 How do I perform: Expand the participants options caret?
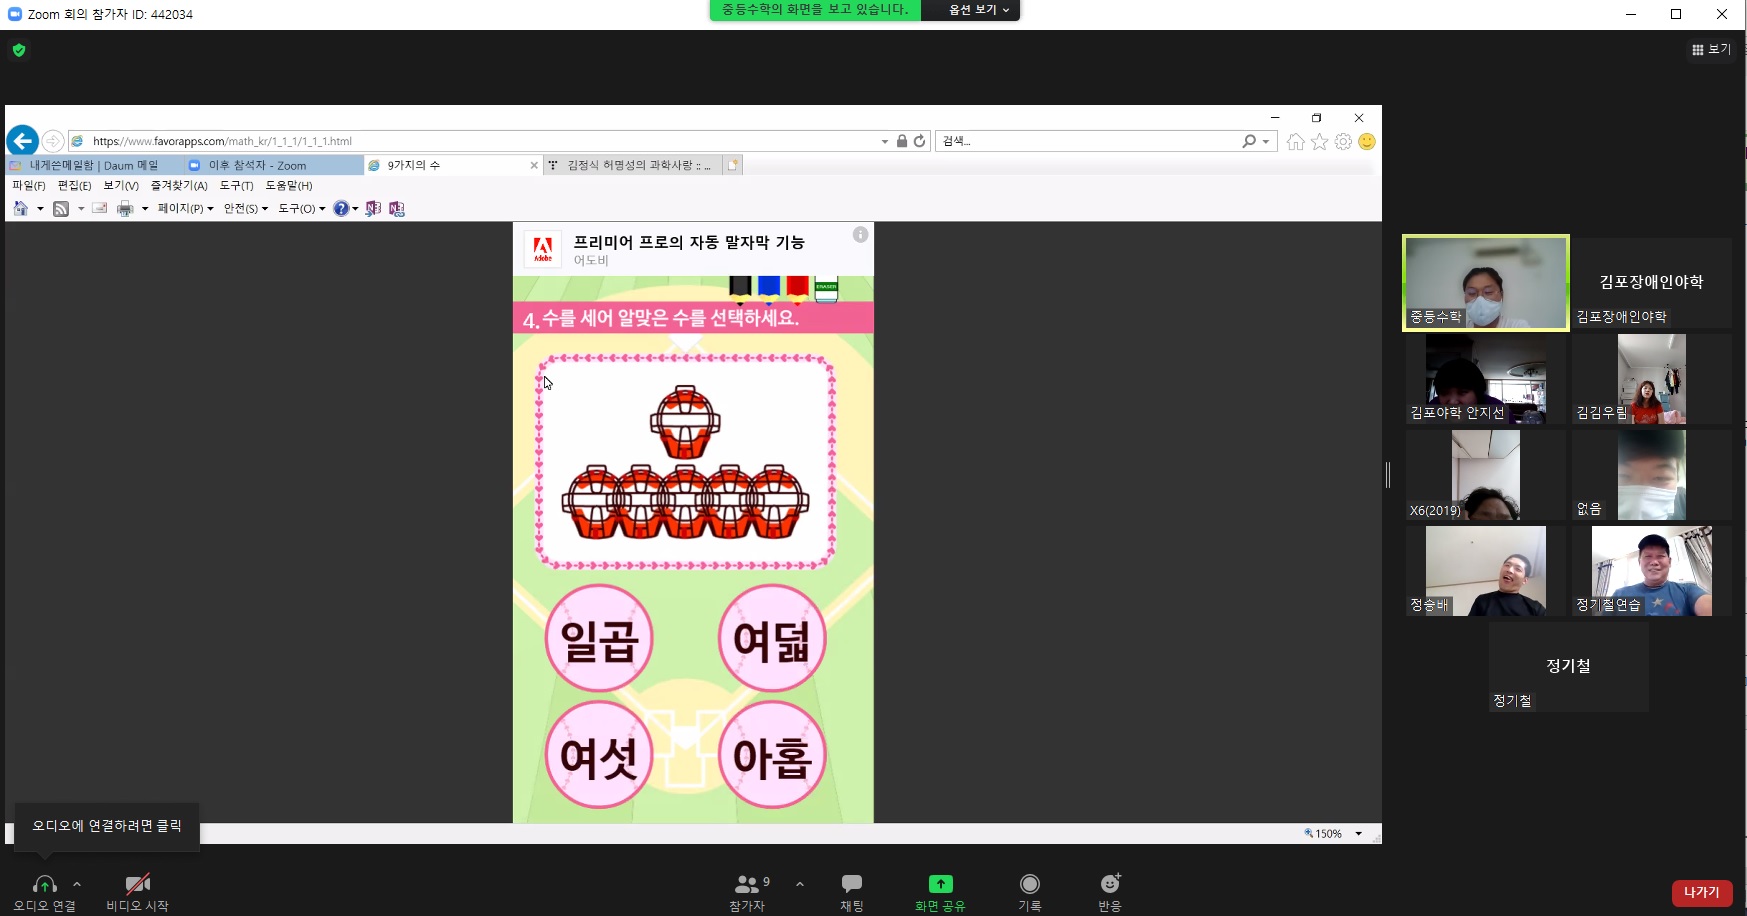click(800, 884)
